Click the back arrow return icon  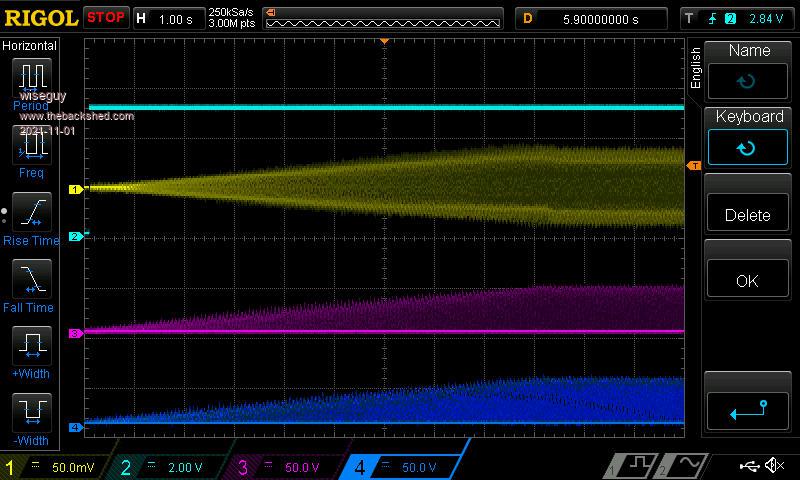747,408
